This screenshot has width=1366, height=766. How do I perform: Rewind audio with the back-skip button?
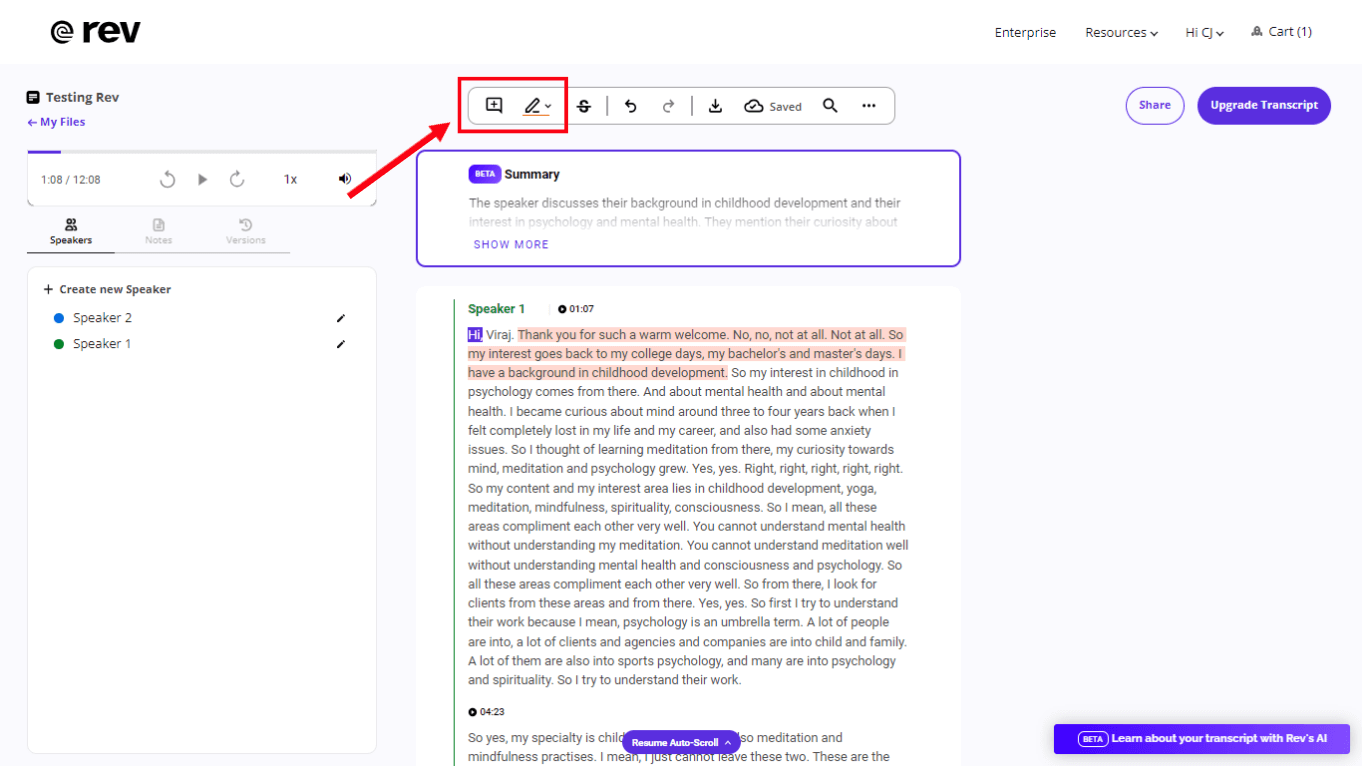[x=168, y=179]
